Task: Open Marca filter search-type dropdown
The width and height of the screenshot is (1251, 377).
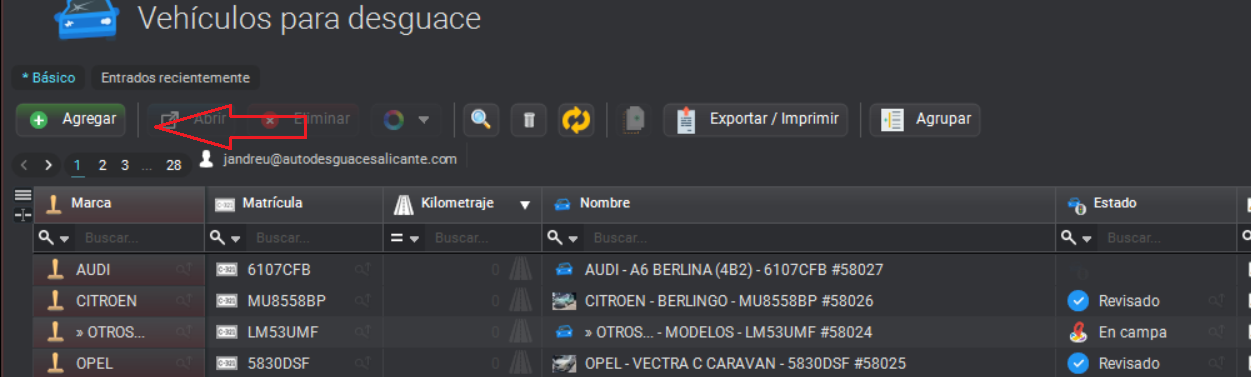Action: click(x=53, y=238)
